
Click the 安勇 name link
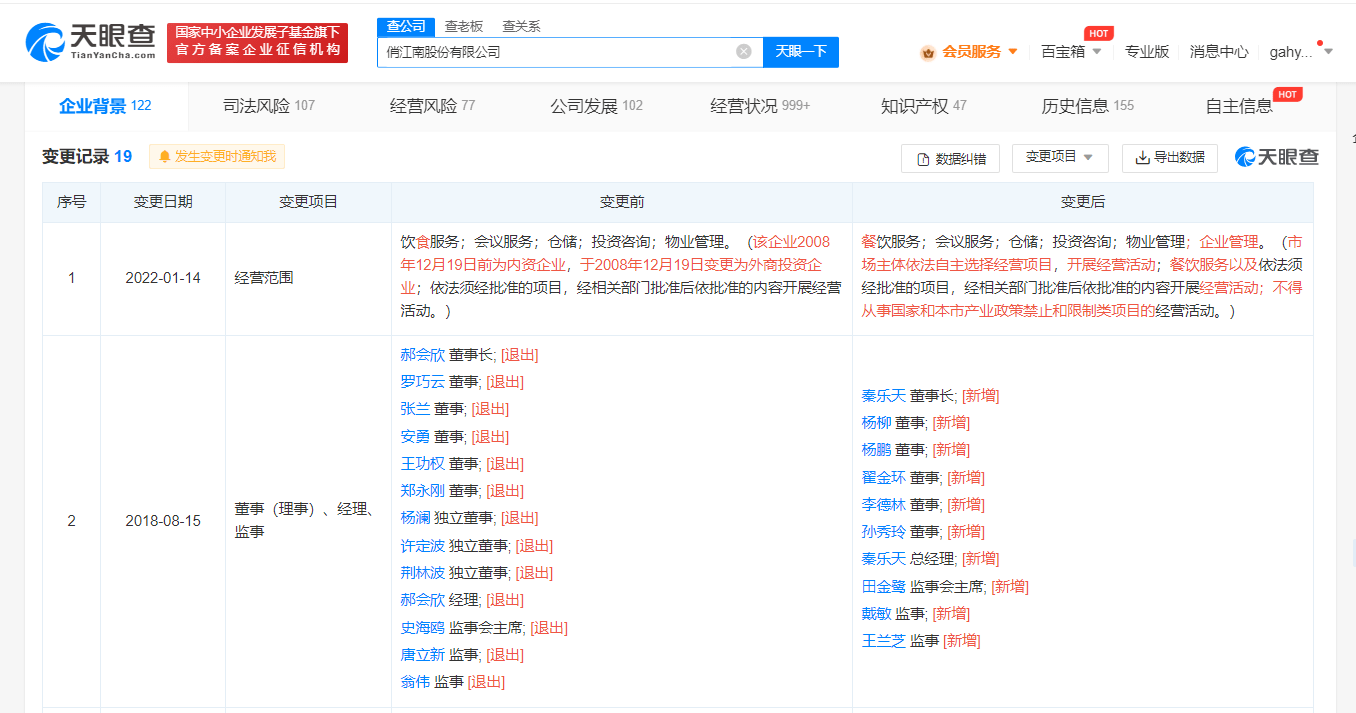click(x=415, y=437)
